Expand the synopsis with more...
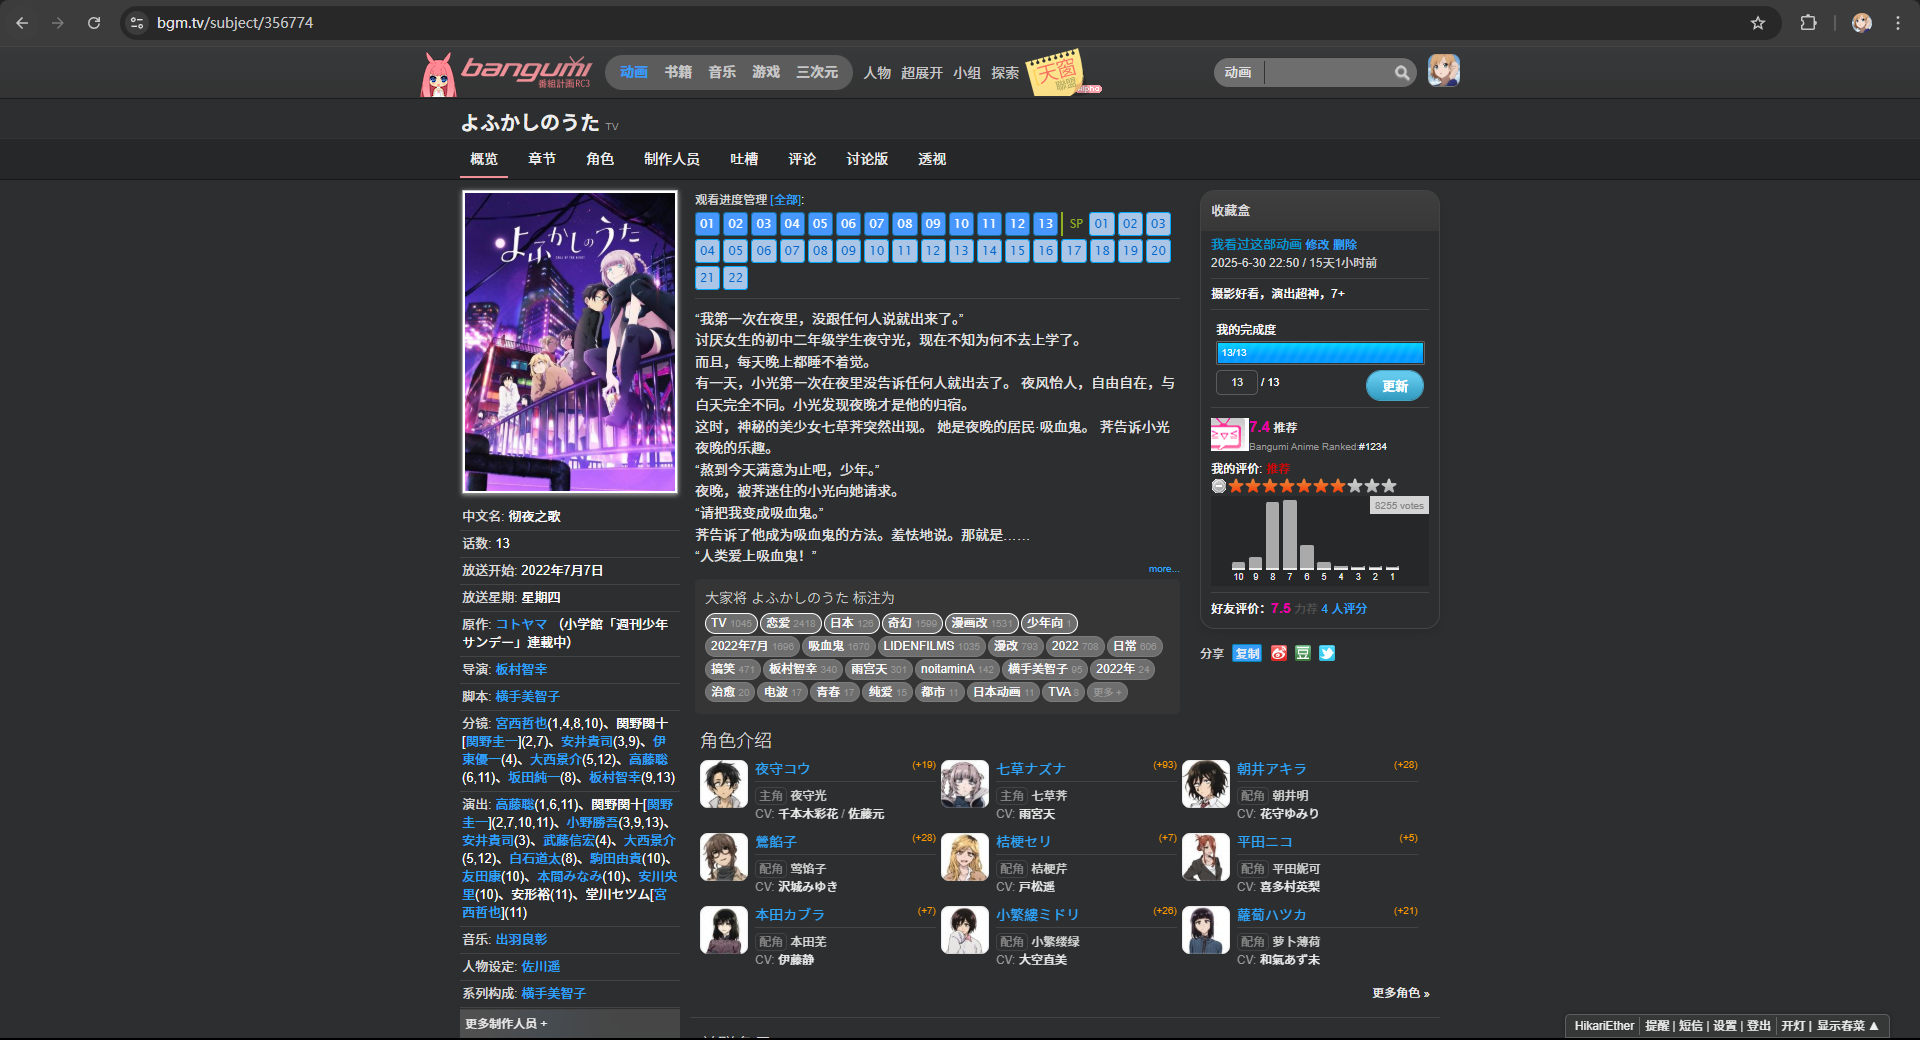1920x1040 pixels. 1163,569
